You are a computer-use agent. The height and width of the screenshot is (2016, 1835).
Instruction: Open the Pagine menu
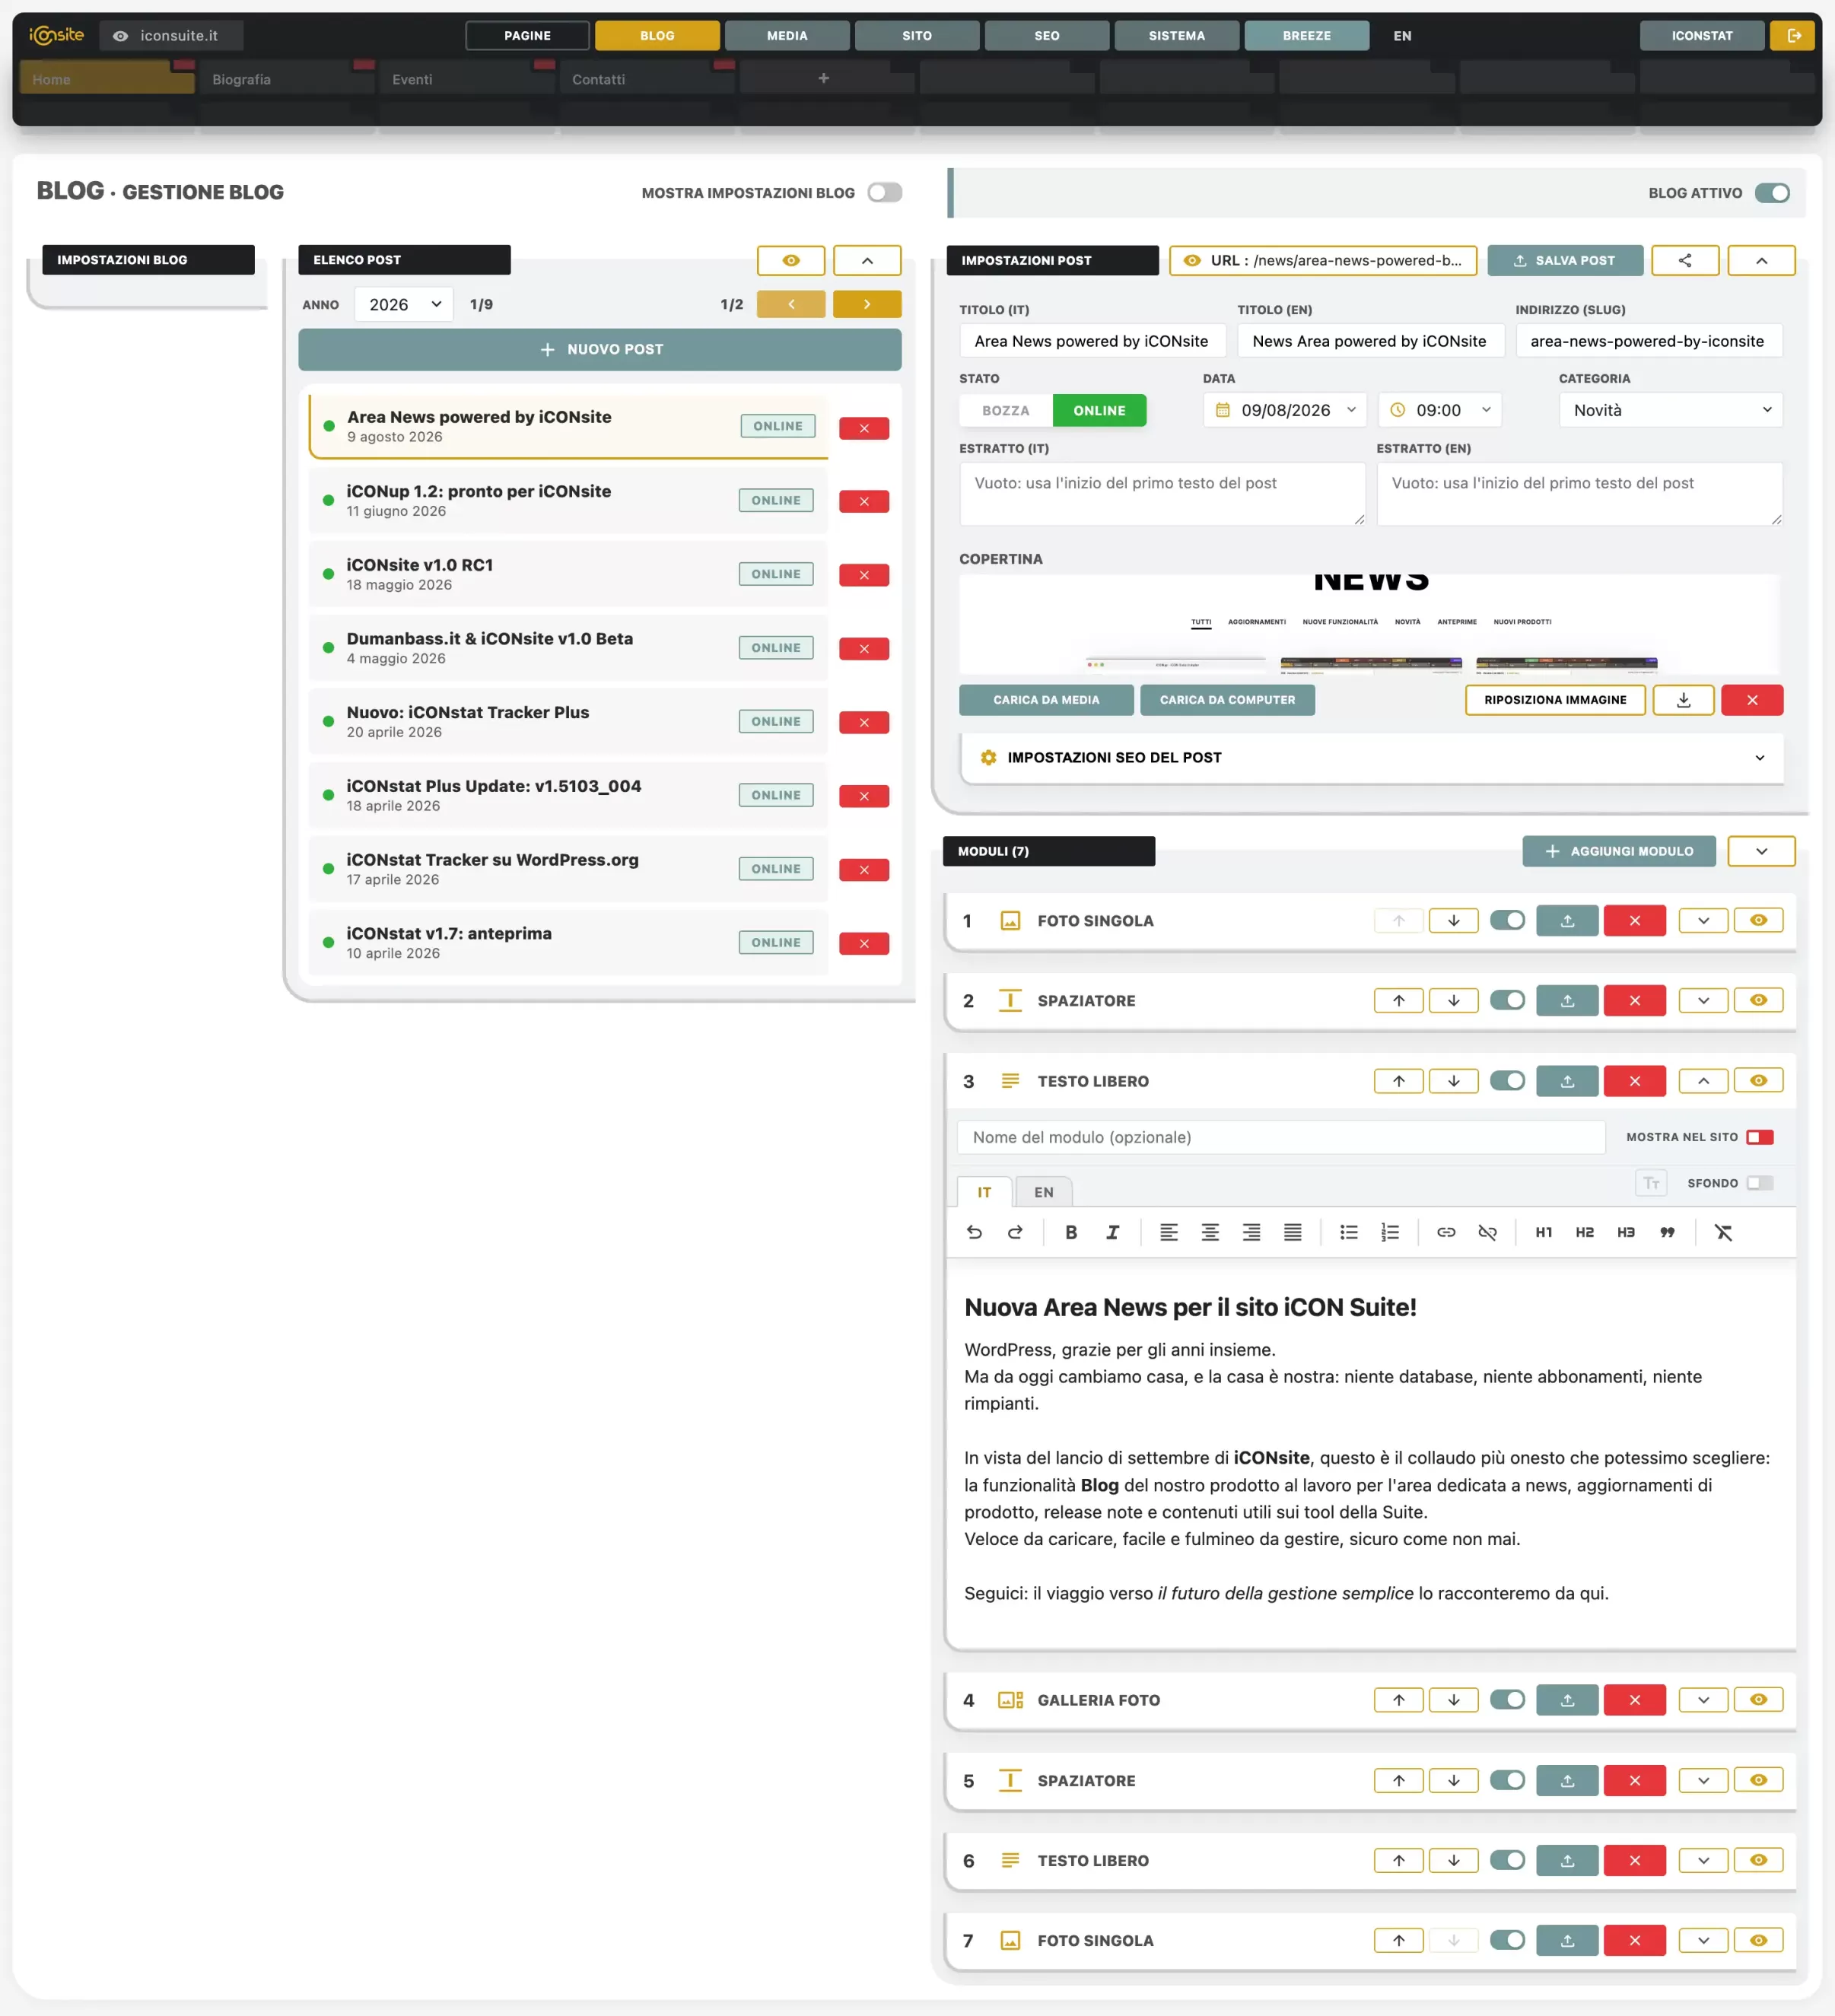(527, 36)
